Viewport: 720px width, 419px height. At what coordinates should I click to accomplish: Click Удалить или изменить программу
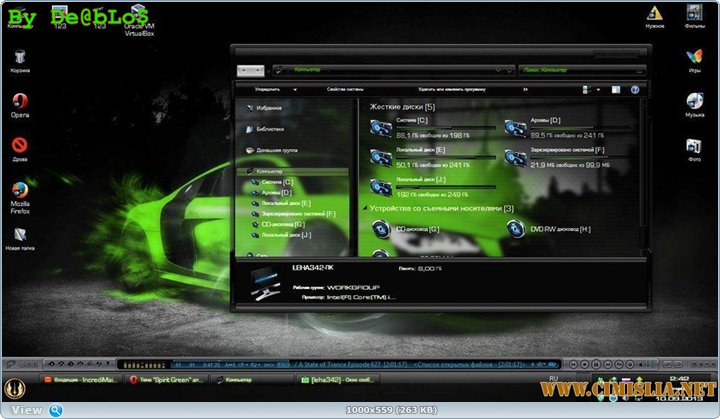(x=452, y=90)
